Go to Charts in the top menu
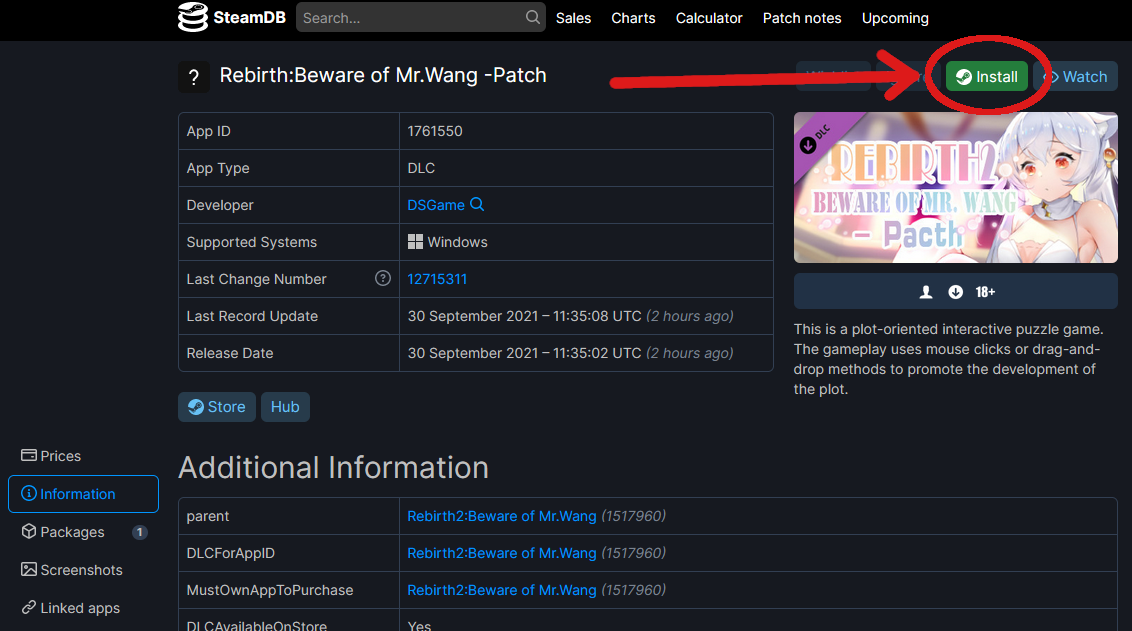 [x=633, y=18]
